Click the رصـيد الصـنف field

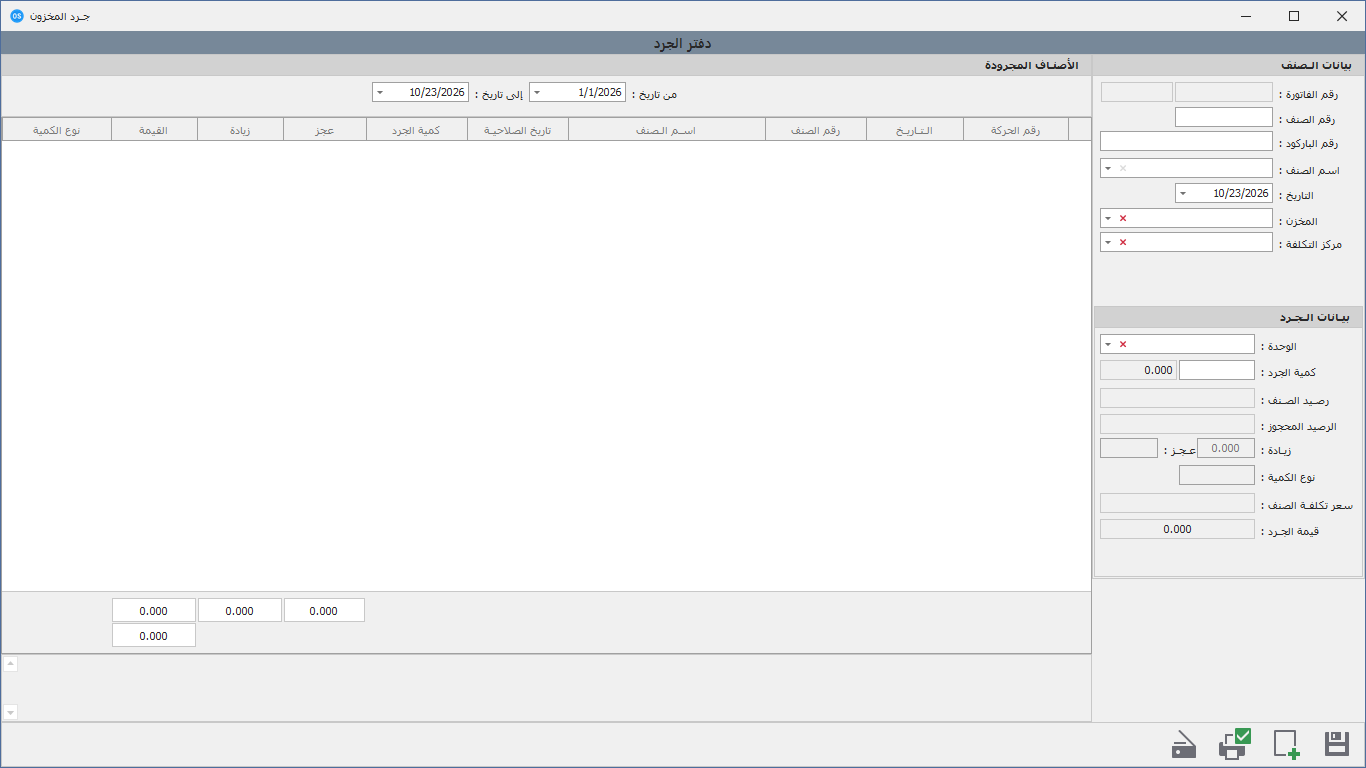1177,398
